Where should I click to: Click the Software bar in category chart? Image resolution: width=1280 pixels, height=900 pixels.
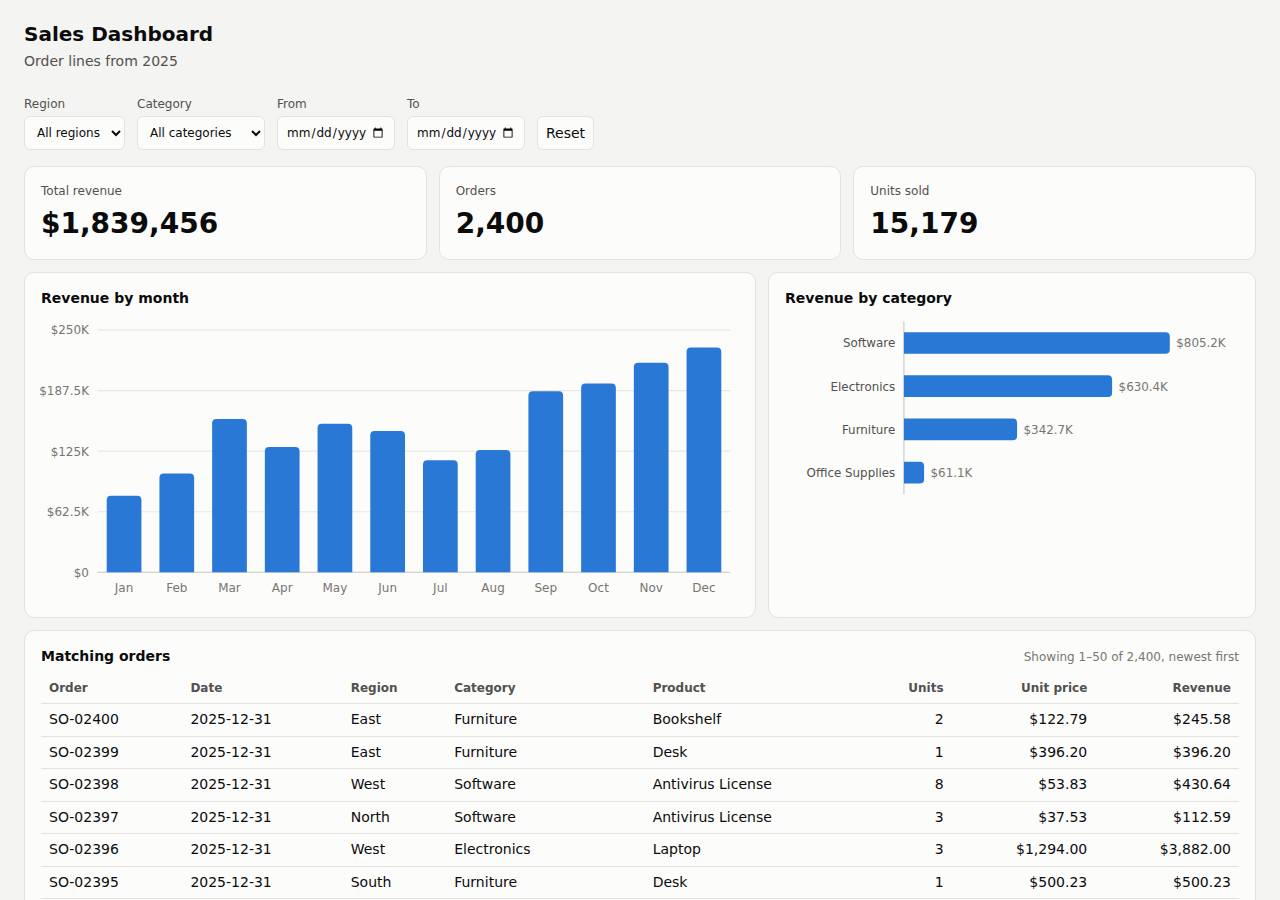pyautogui.click(x=1037, y=343)
